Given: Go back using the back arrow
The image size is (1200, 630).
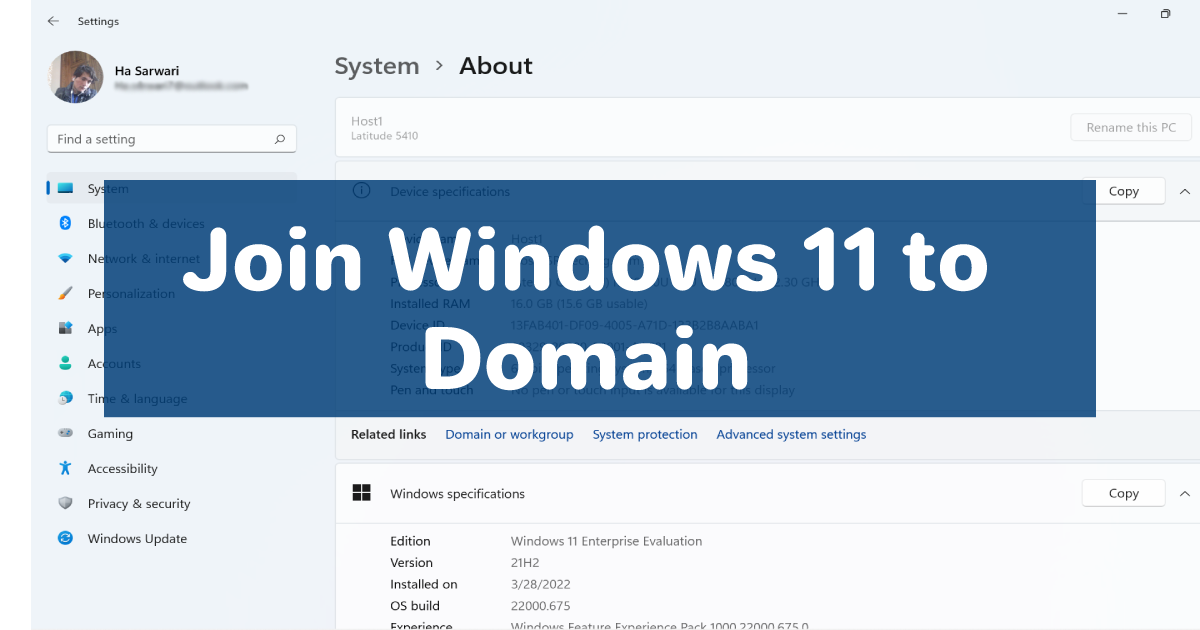Looking at the screenshot, I should pyautogui.click(x=53, y=21).
